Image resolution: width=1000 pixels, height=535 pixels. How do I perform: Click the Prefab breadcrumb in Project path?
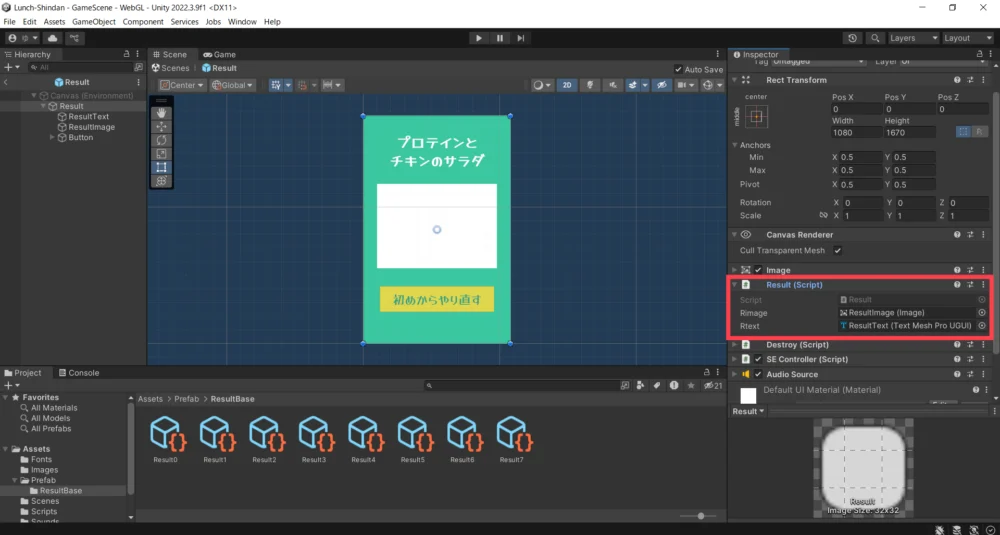click(188, 399)
